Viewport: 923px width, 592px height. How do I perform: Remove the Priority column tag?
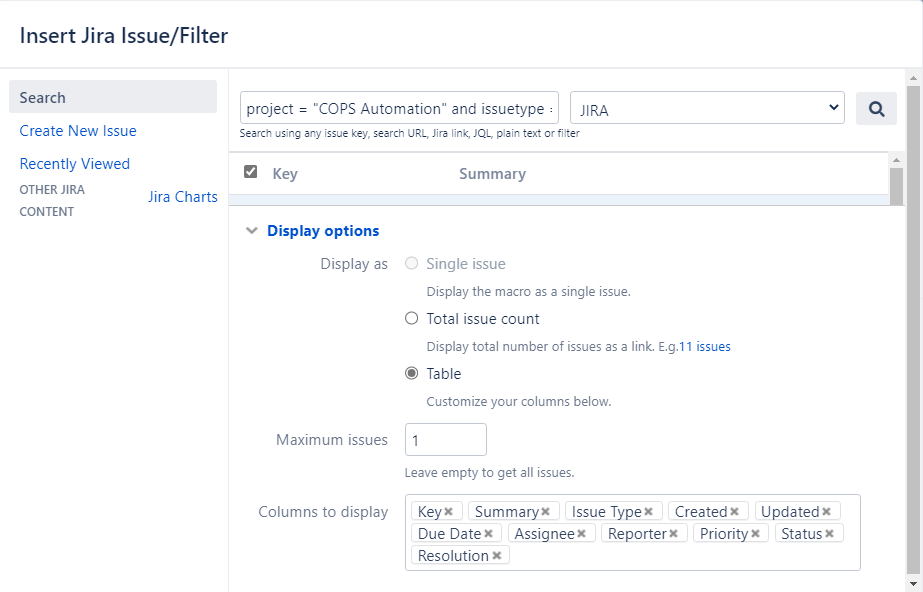[756, 534]
